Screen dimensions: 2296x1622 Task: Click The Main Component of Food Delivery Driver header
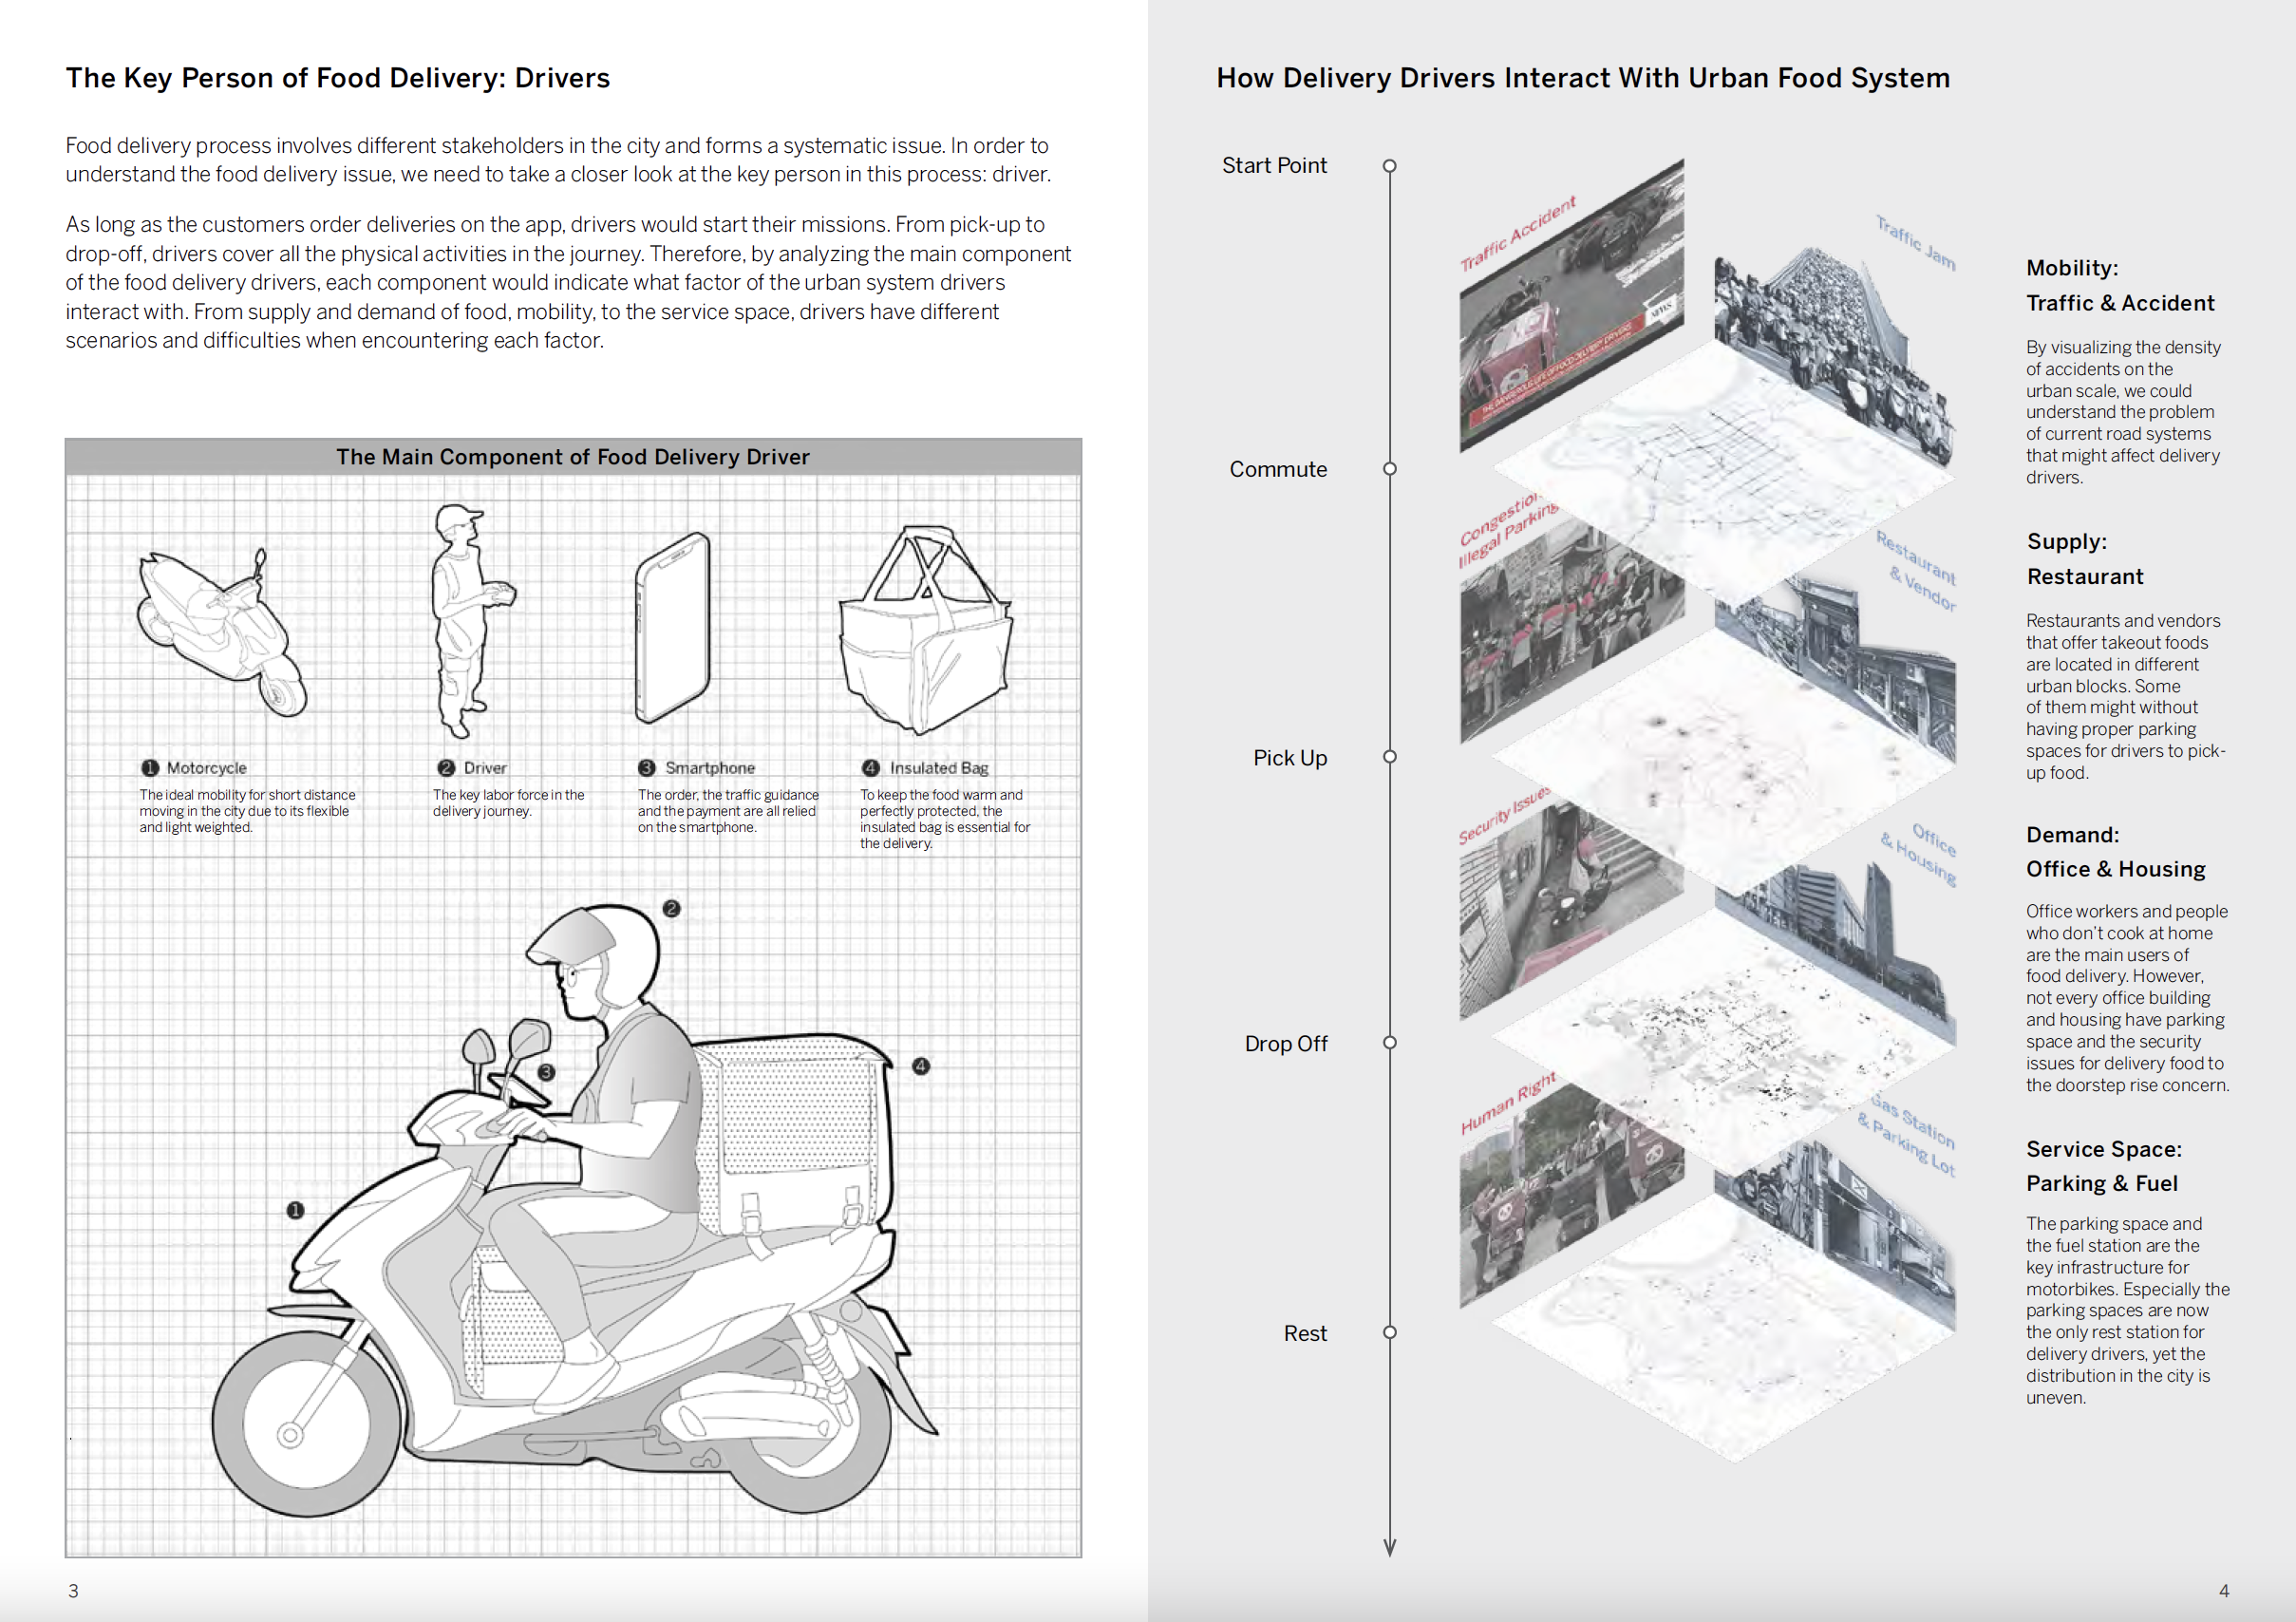point(573,457)
